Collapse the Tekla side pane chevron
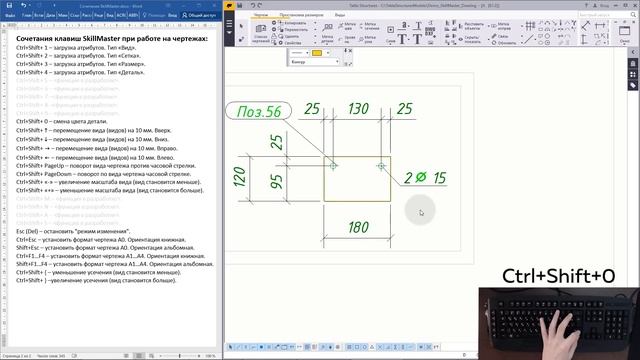The height and width of the screenshot is (360, 640). tap(633, 52)
